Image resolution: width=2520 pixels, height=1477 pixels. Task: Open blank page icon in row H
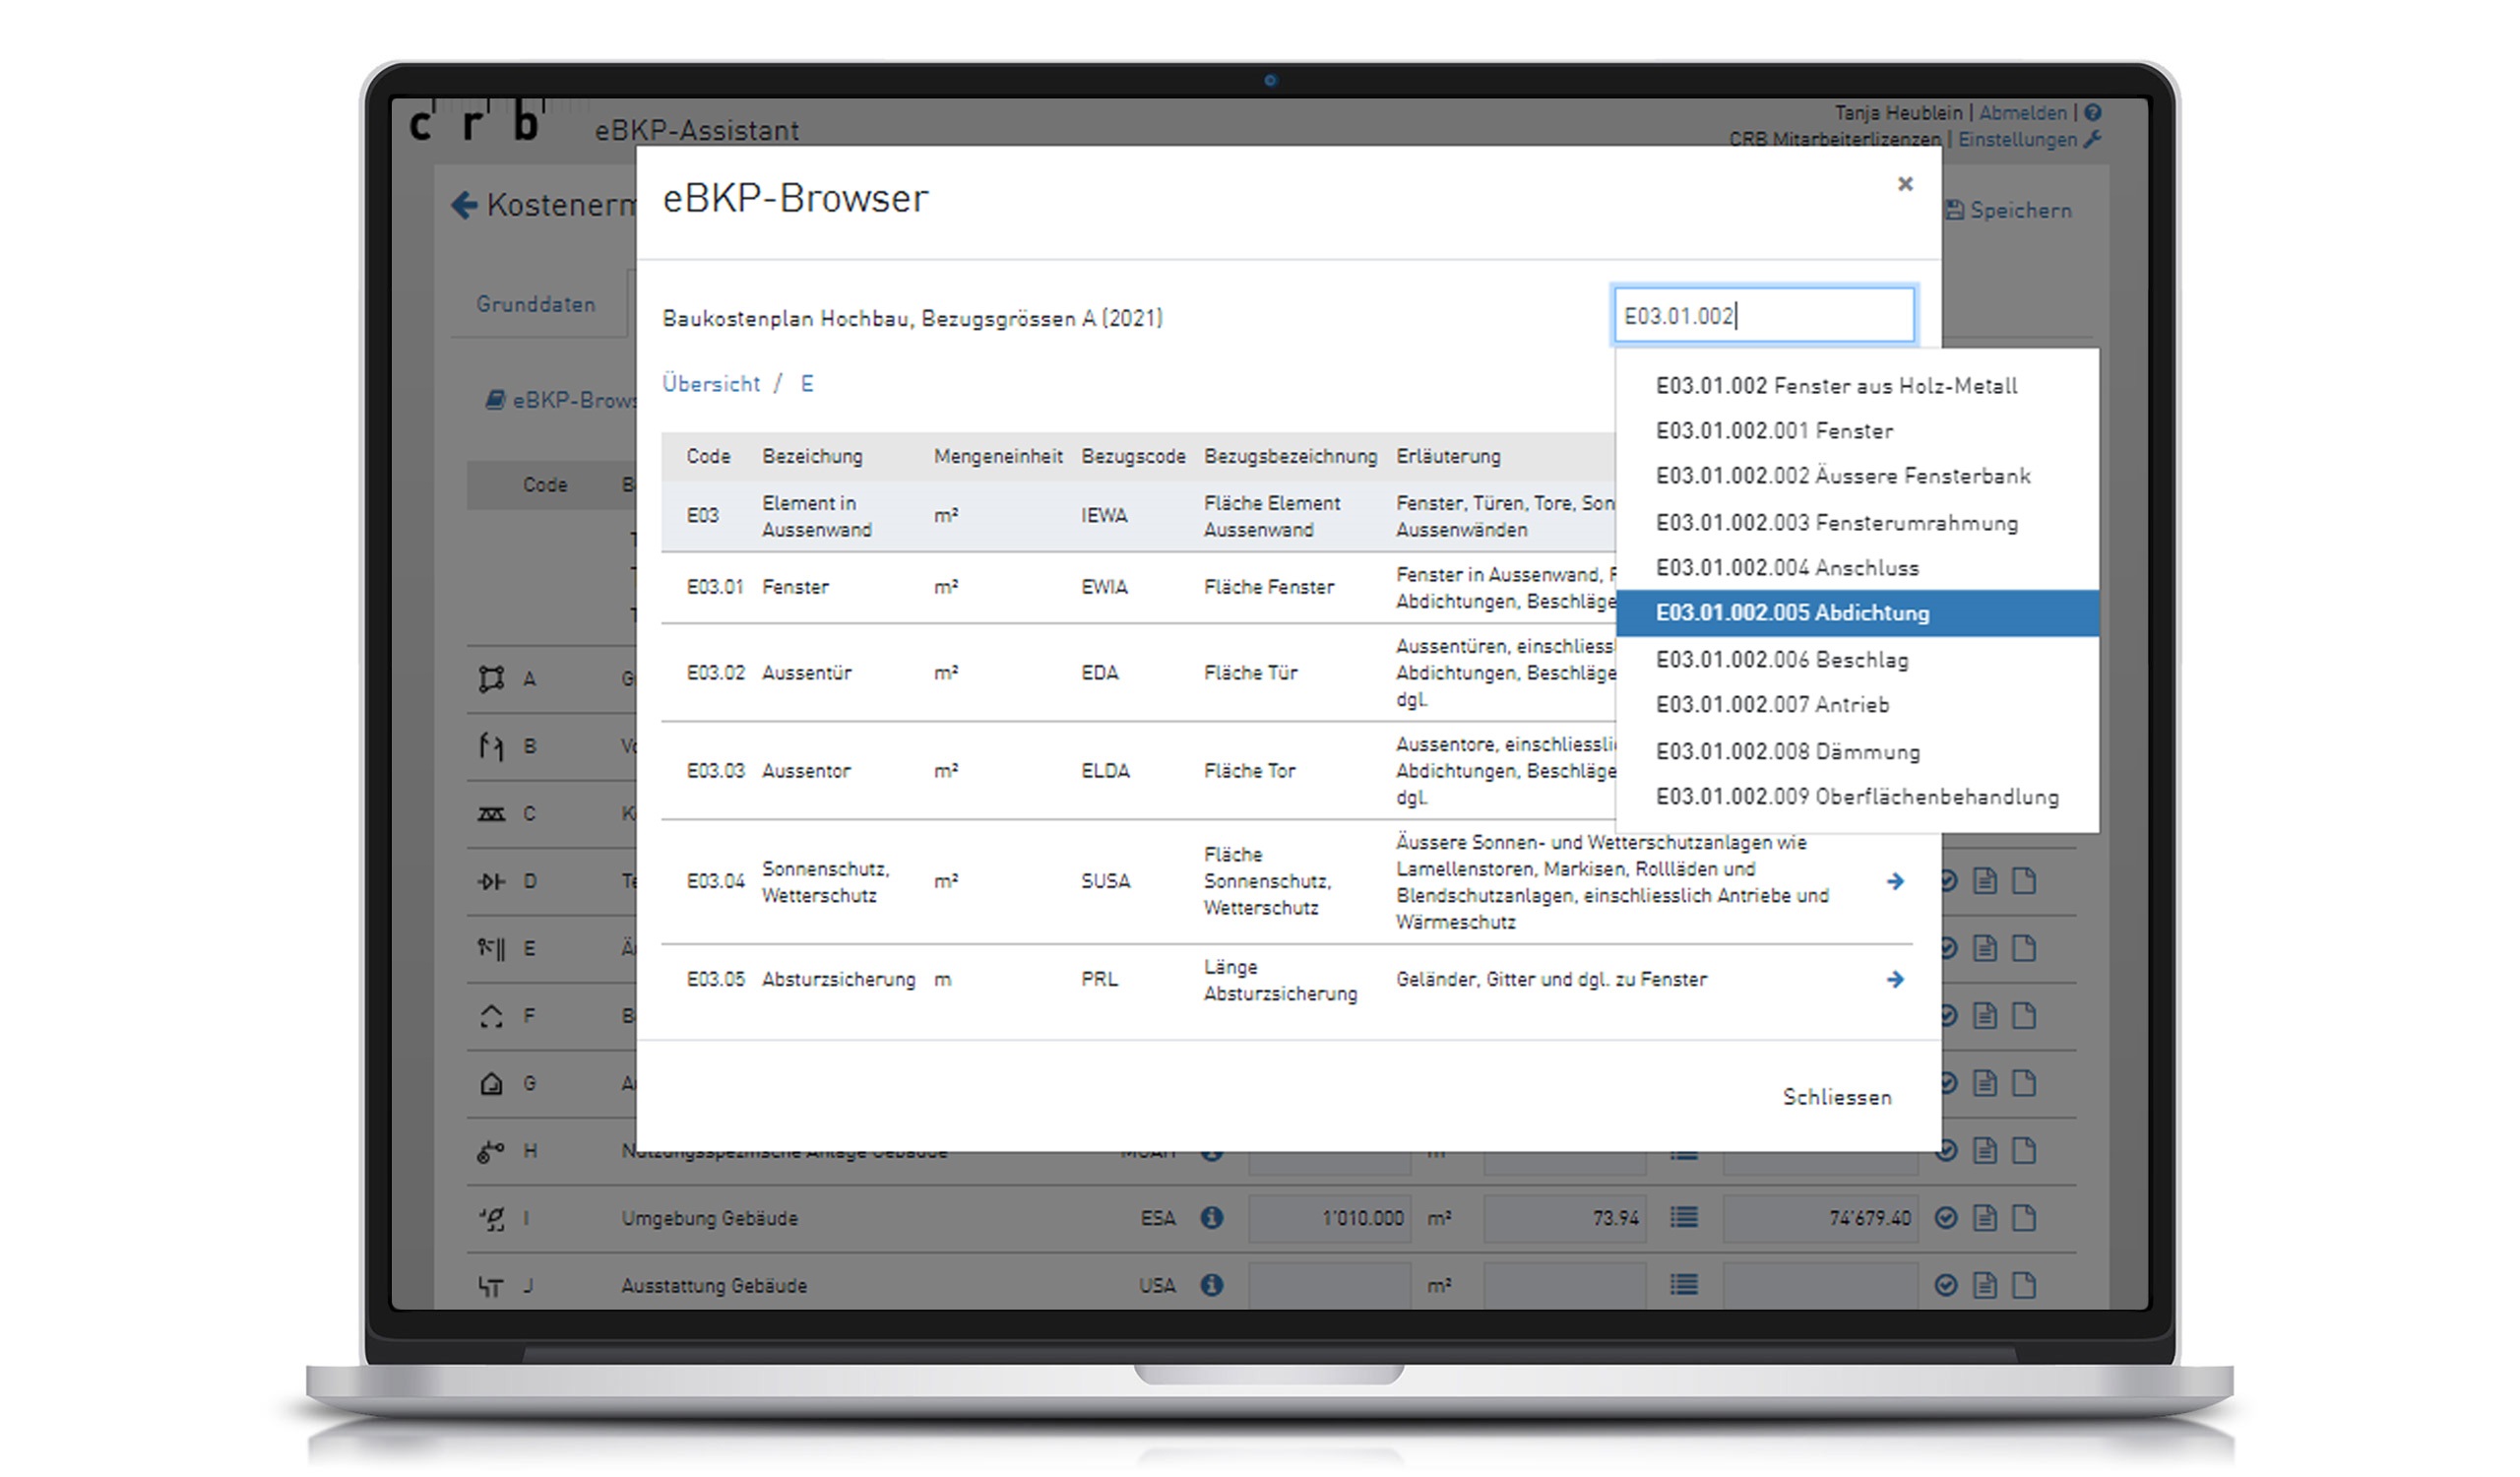[x=2024, y=1151]
